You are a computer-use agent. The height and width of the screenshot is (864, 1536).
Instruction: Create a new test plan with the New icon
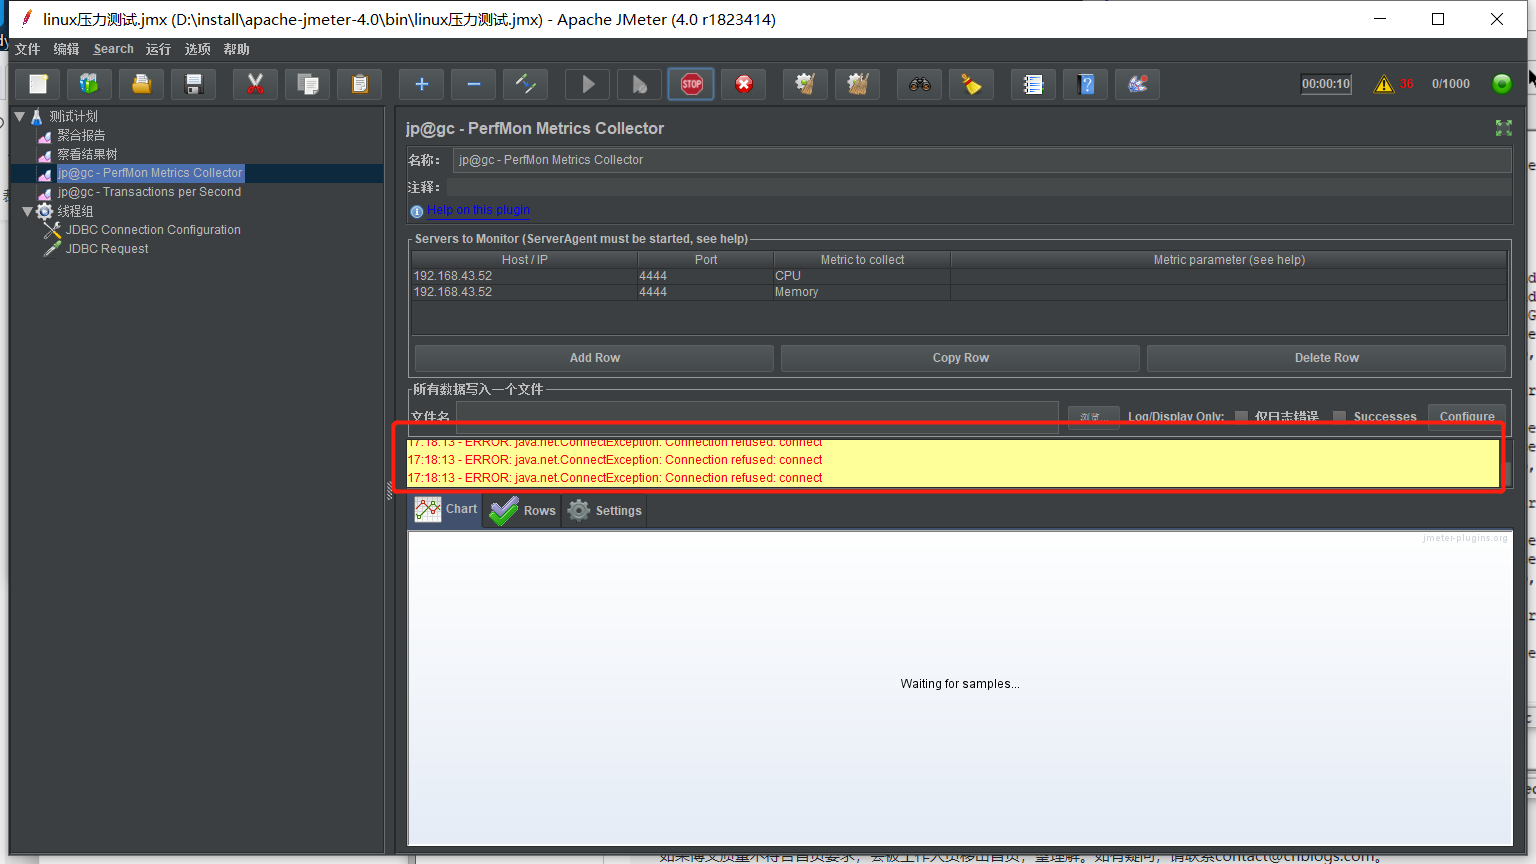(38, 84)
